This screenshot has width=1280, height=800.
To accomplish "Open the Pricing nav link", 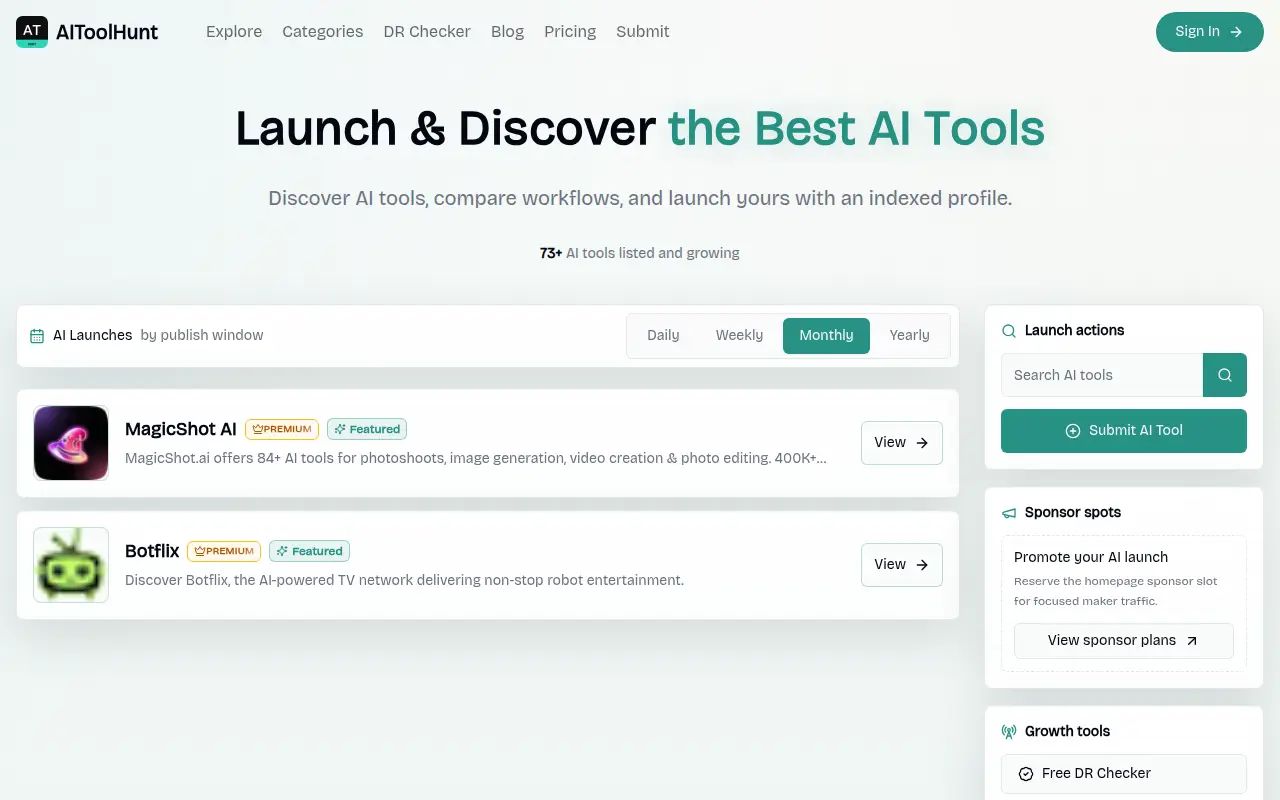I will pos(570,32).
